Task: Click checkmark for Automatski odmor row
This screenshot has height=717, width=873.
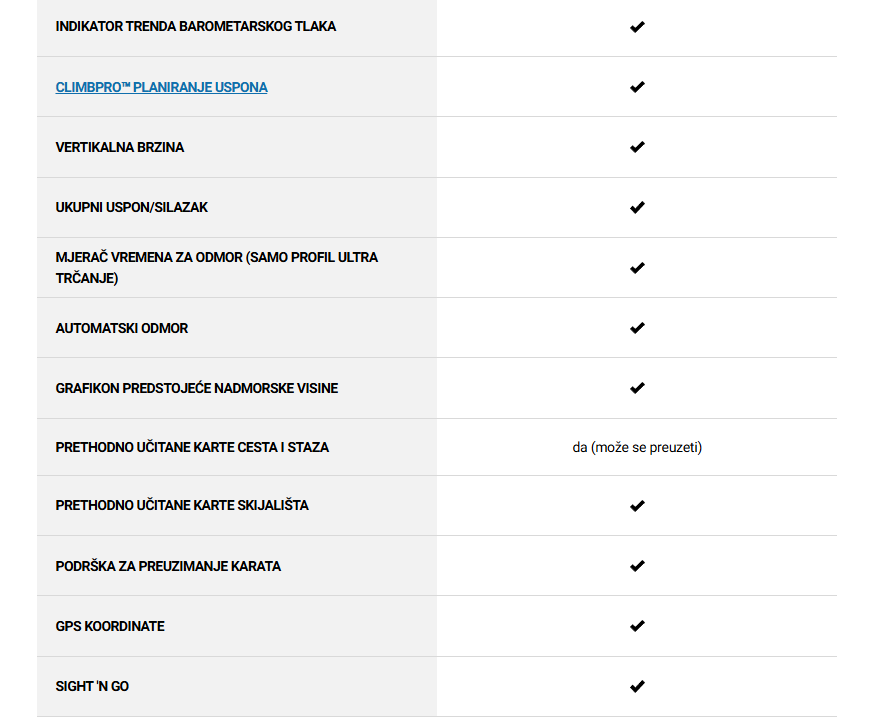Action: [637, 328]
